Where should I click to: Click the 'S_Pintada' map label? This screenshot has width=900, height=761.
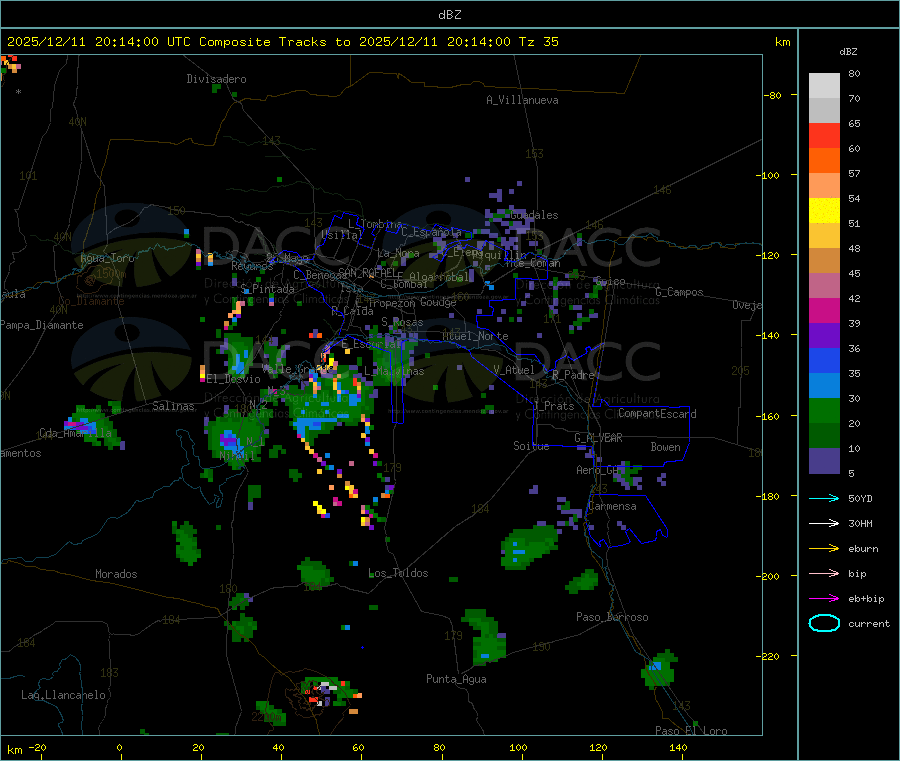(267, 289)
